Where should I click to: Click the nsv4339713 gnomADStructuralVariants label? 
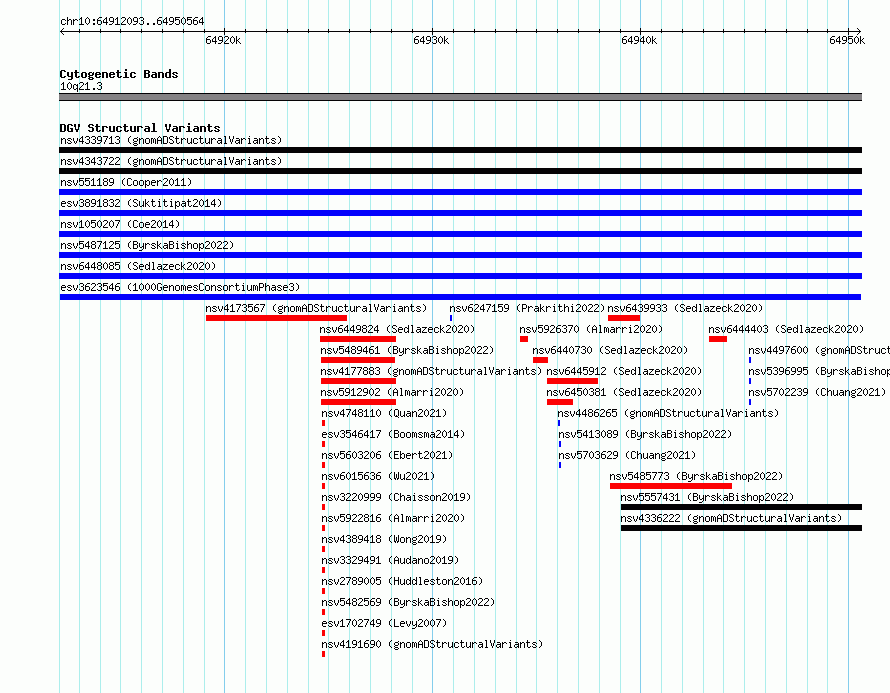pos(171,140)
